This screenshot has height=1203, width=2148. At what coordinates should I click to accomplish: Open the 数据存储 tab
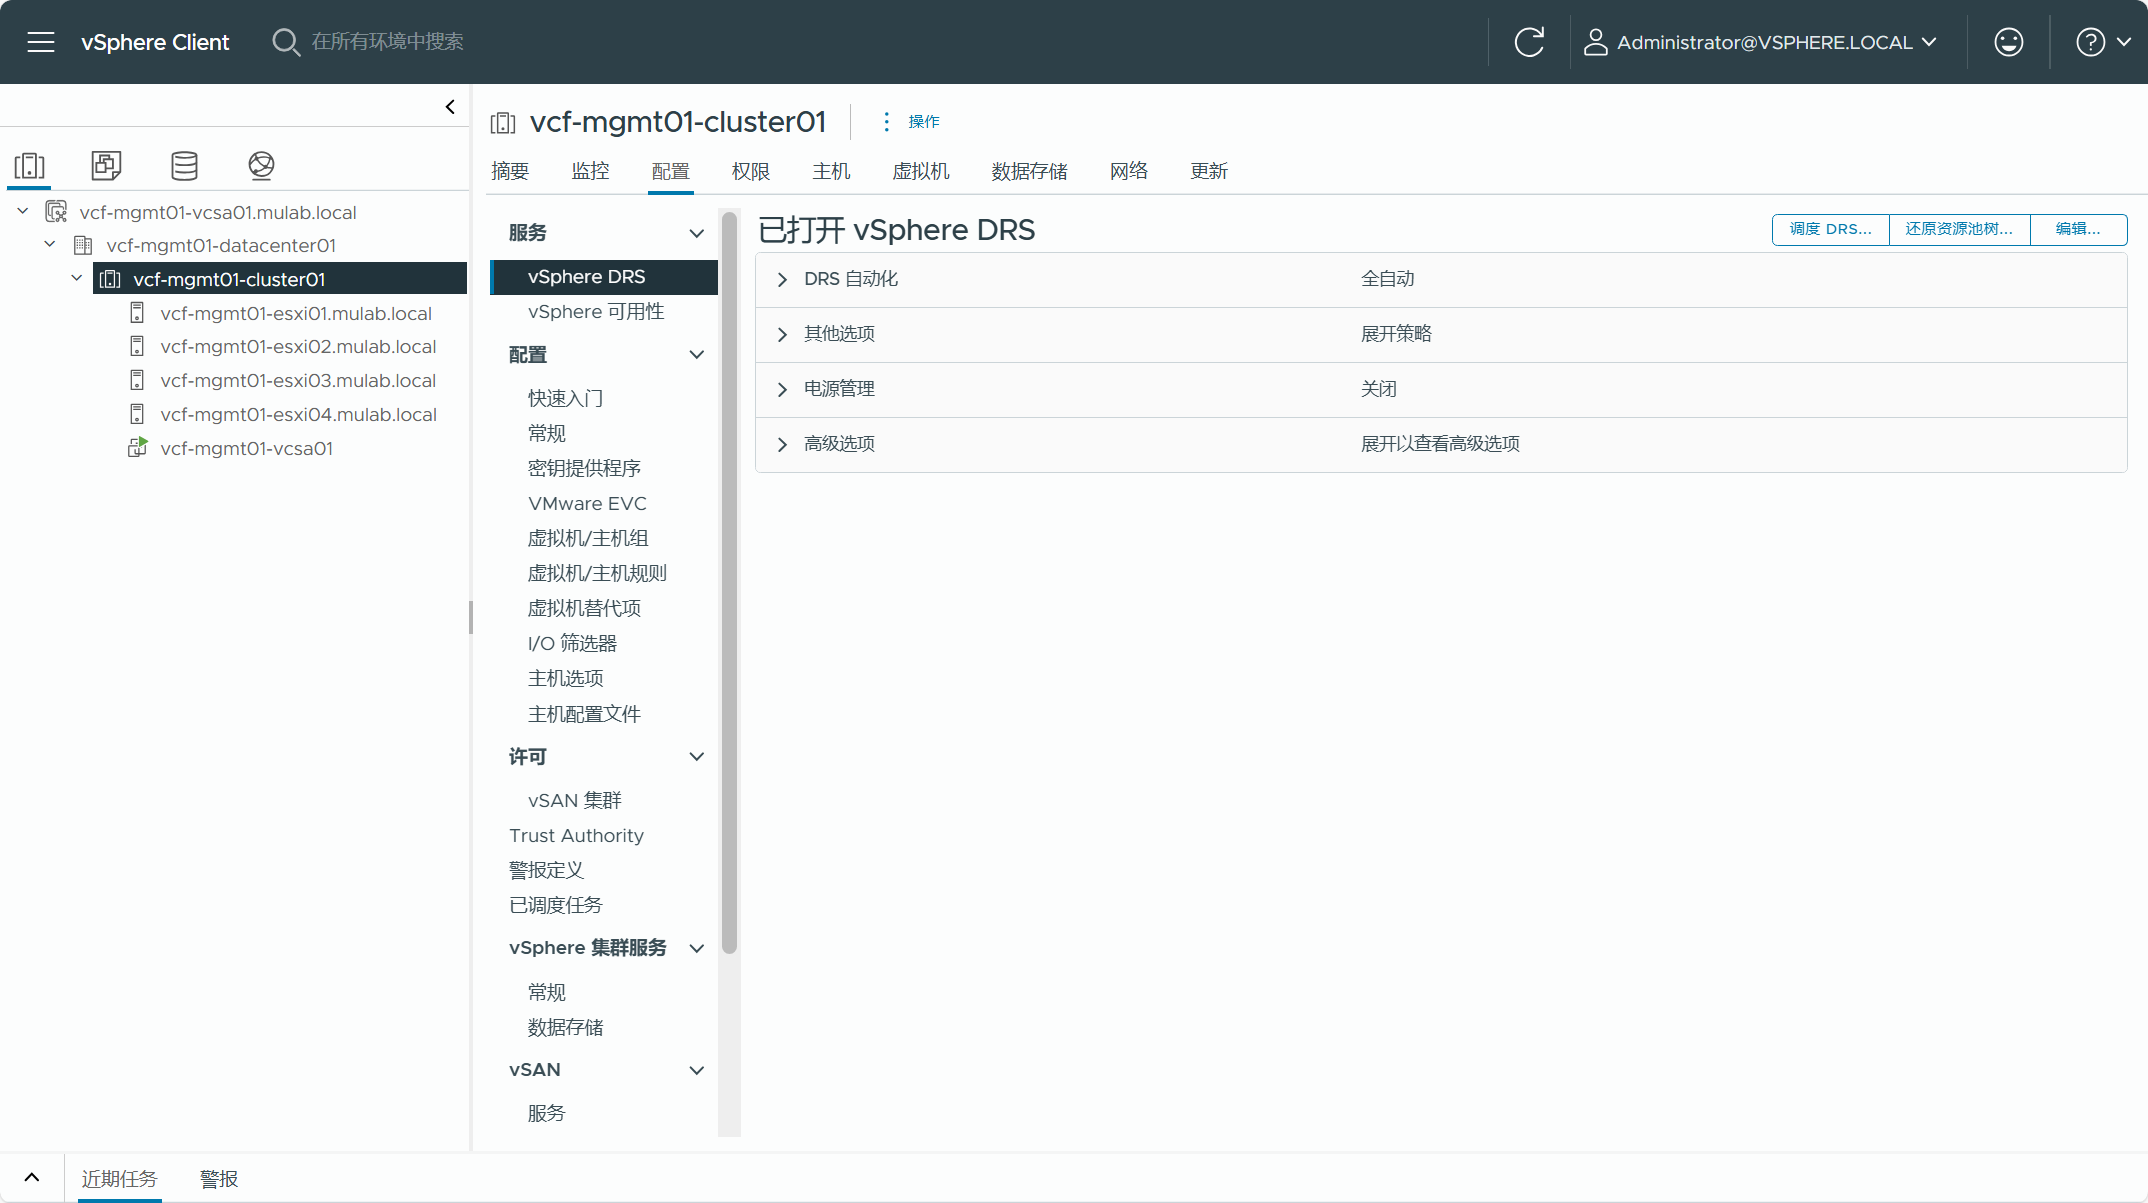1029,171
